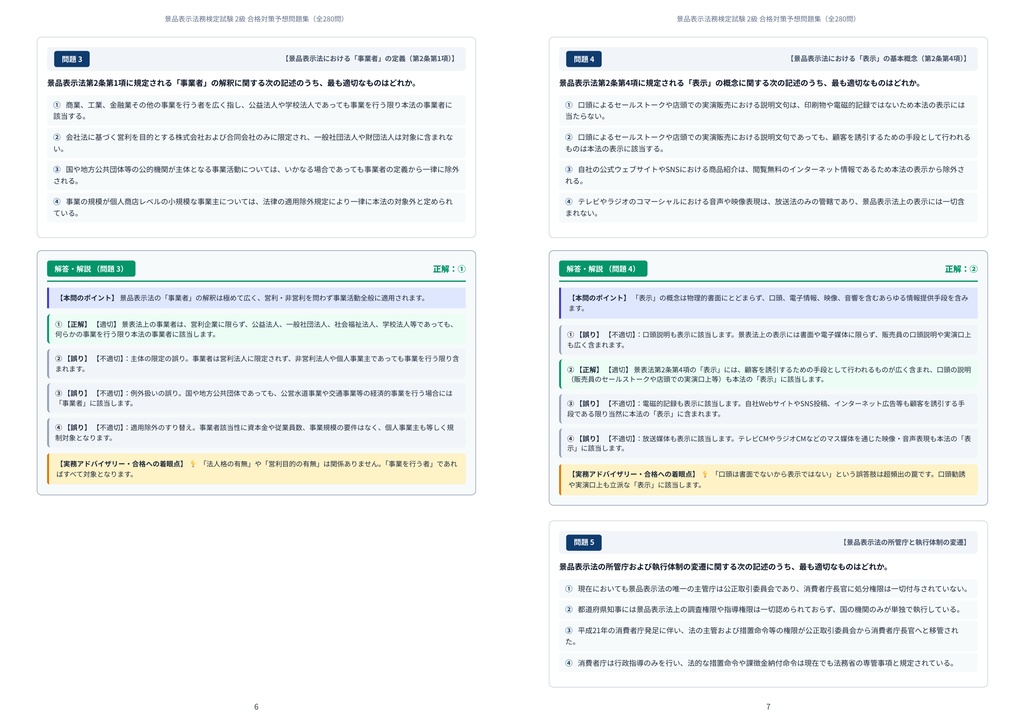Click explanation ④【誤り】適用除外のすり替え
This screenshot has width=1024, height=724.
(x=256, y=432)
